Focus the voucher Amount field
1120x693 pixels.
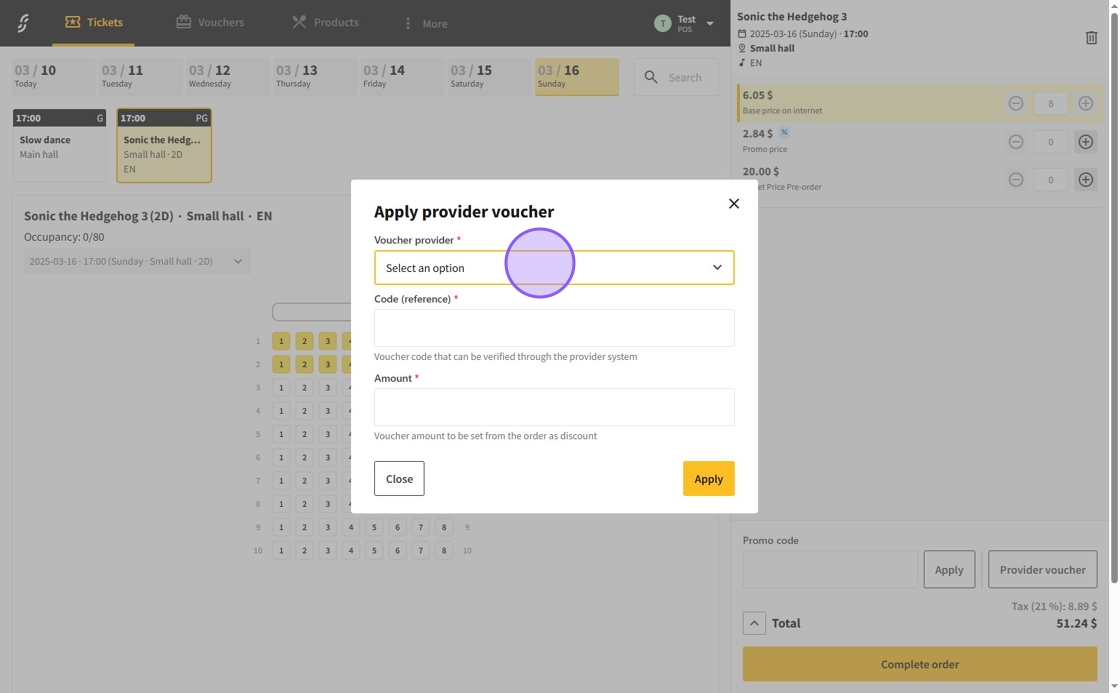point(554,407)
